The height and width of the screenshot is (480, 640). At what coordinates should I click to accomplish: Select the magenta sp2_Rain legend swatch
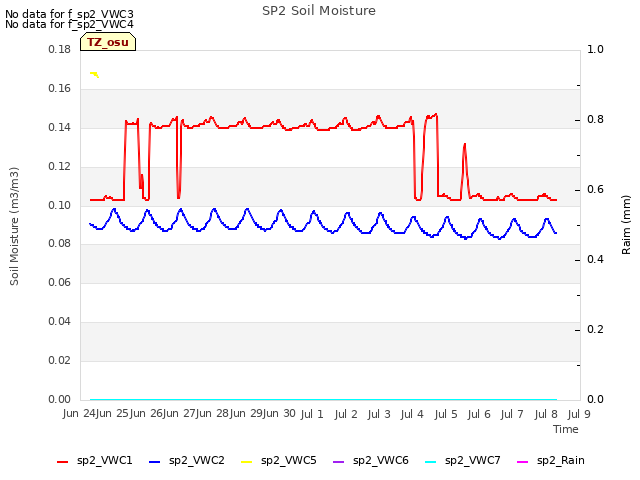pyautogui.click(x=522, y=462)
